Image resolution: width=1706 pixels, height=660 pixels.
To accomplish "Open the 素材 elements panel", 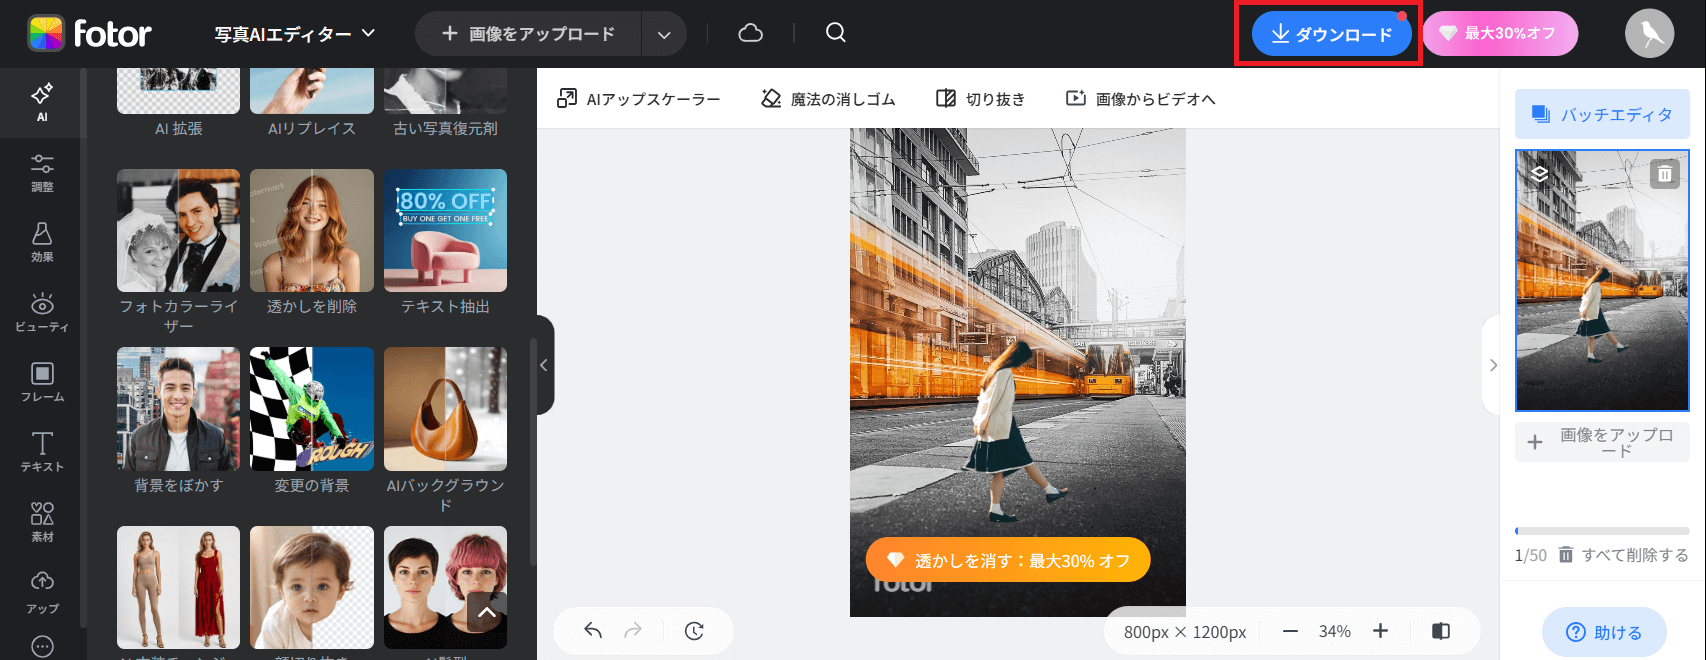I will coord(42,523).
